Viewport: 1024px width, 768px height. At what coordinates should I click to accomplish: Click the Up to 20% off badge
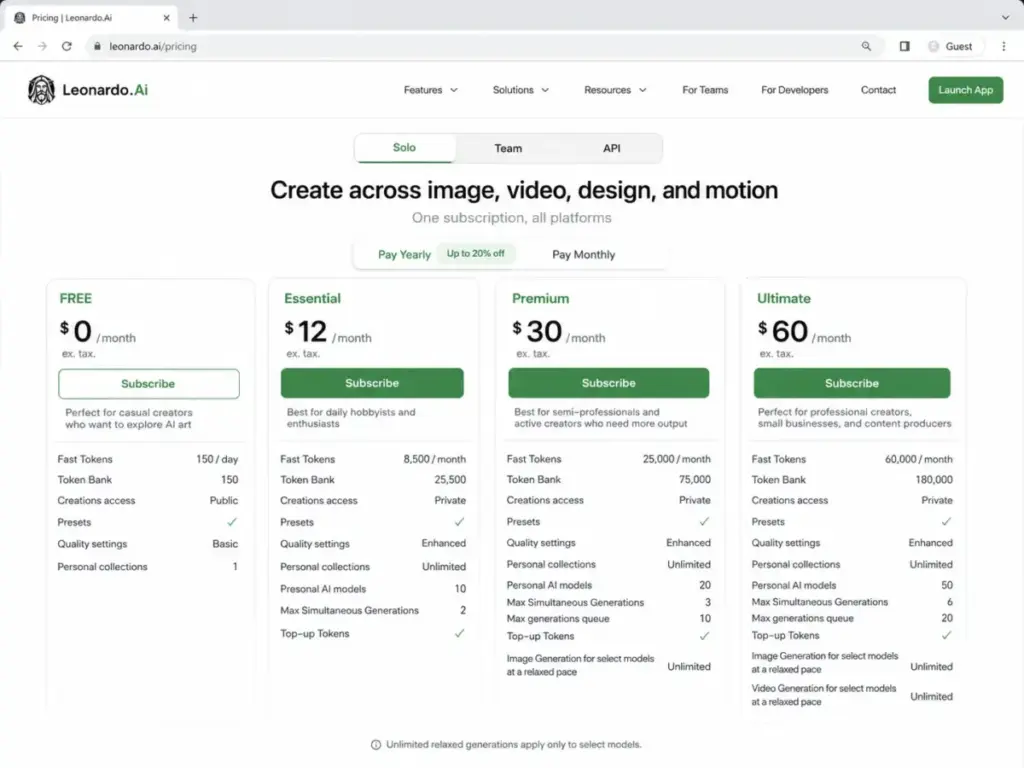point(475,253)
